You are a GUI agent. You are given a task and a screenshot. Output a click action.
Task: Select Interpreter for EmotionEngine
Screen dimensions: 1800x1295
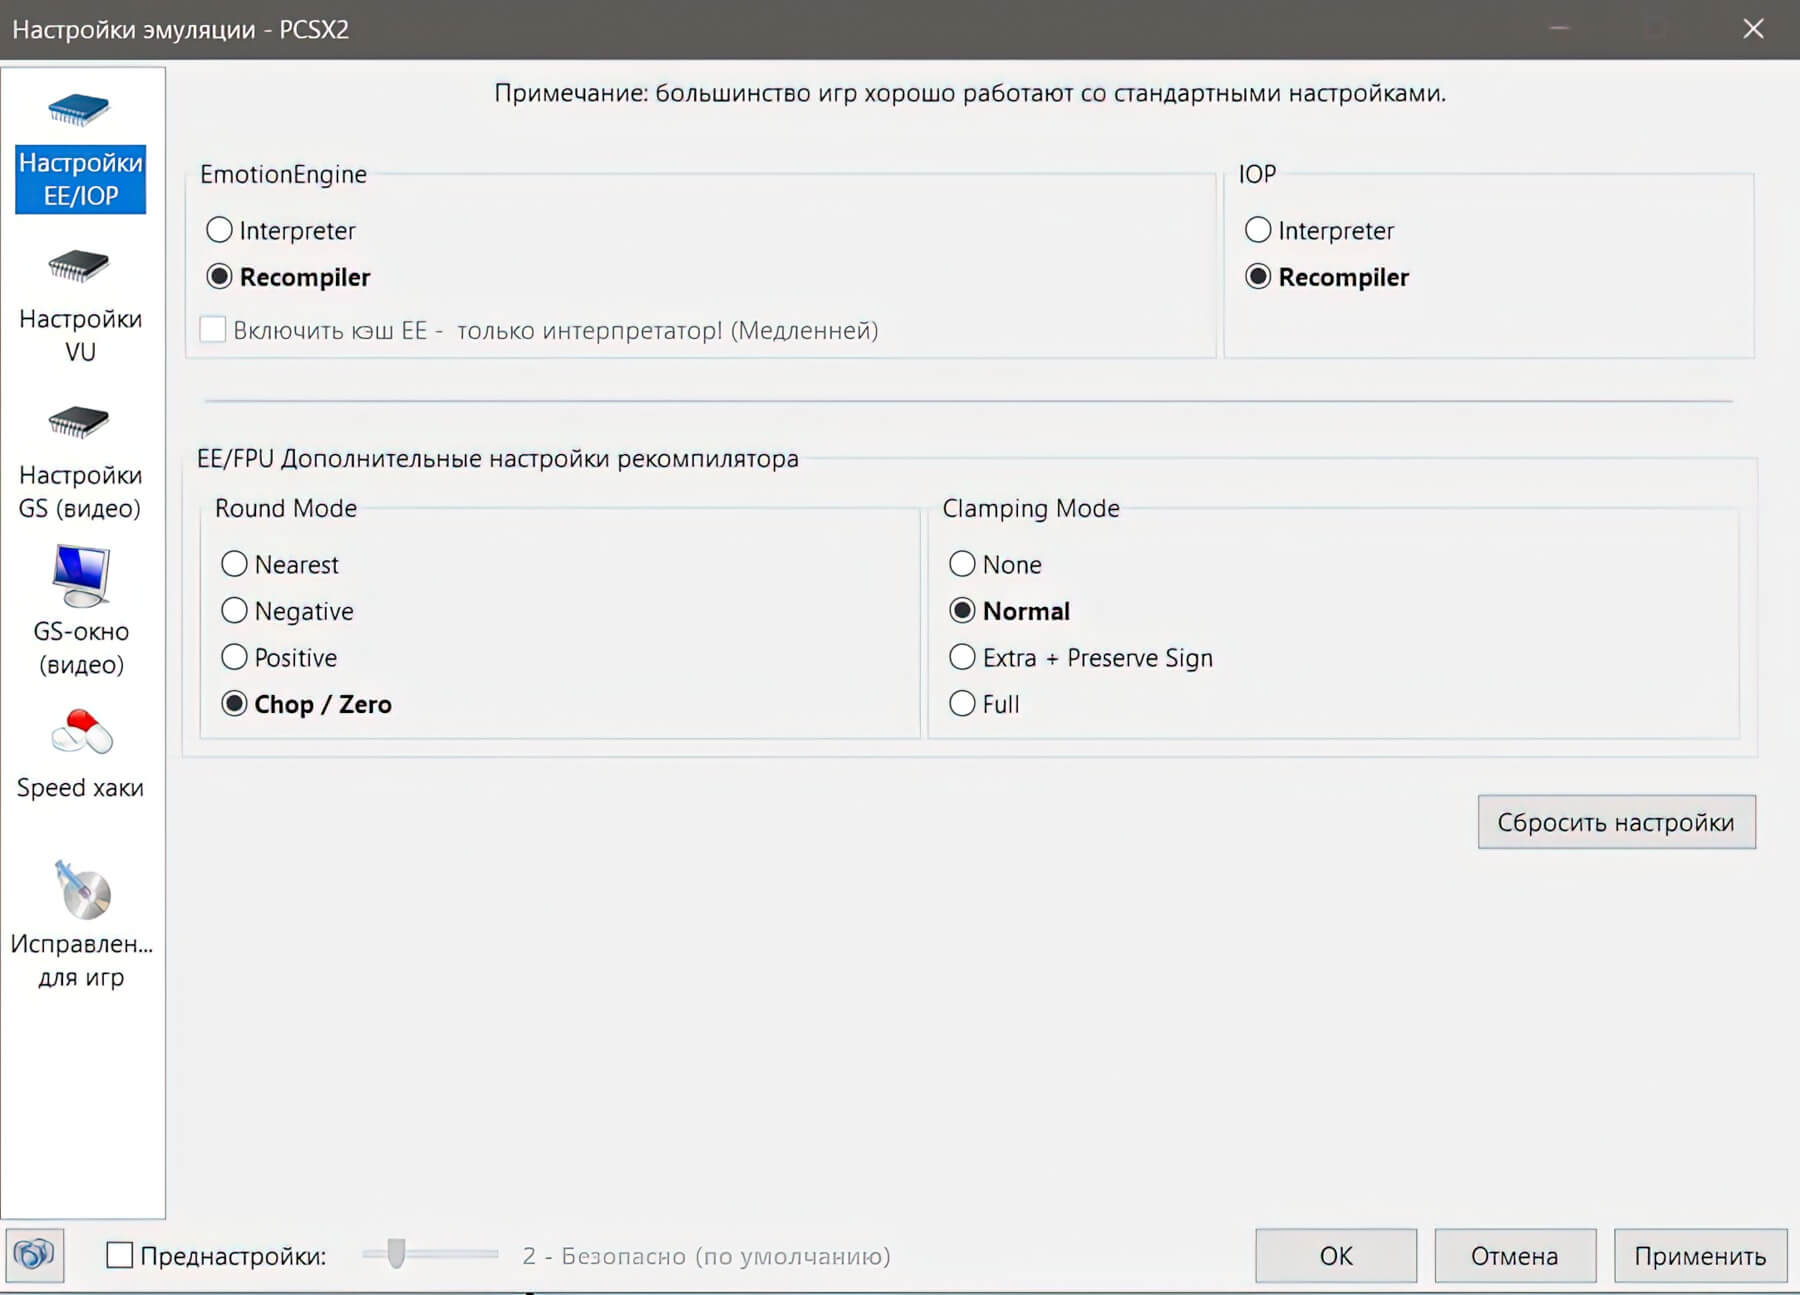219,231
